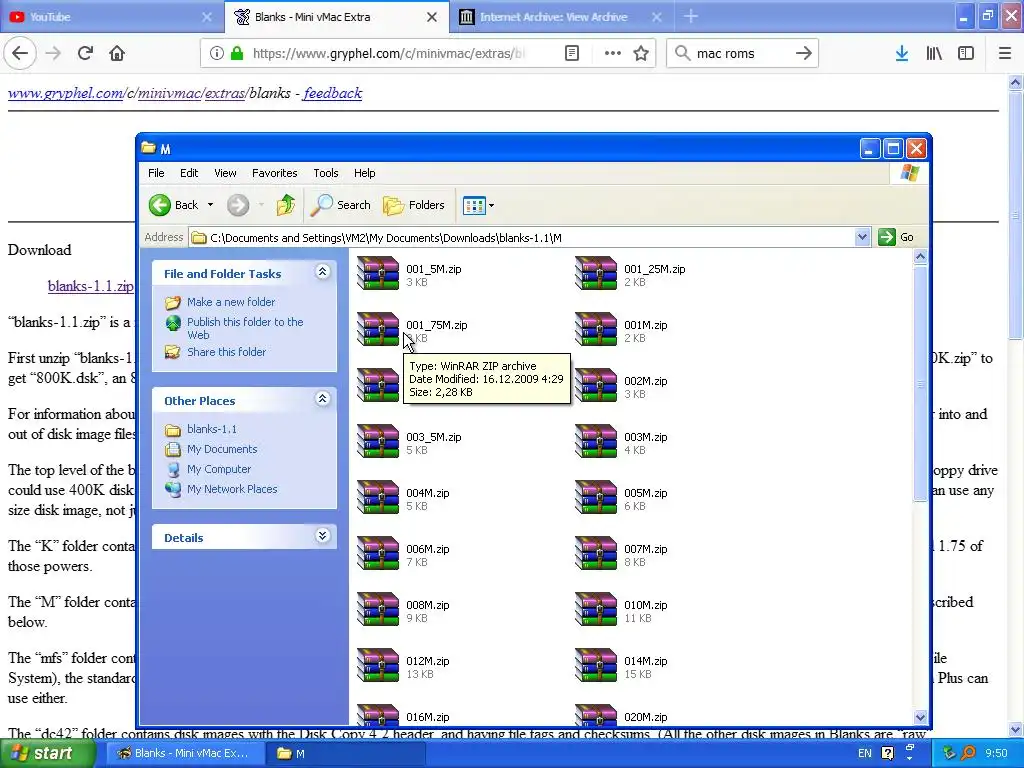Open blanks-1.1 in Other Places

tap(212, 429)
